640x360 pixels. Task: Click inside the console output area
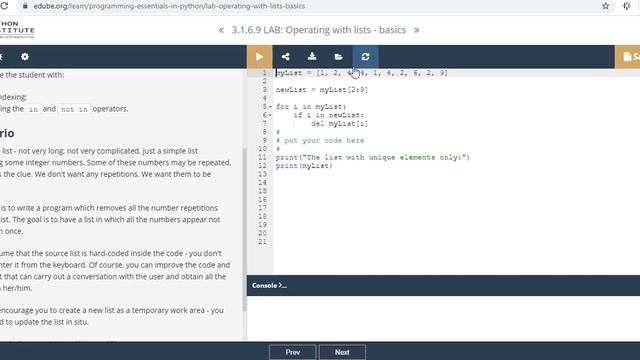pos(443,318)
